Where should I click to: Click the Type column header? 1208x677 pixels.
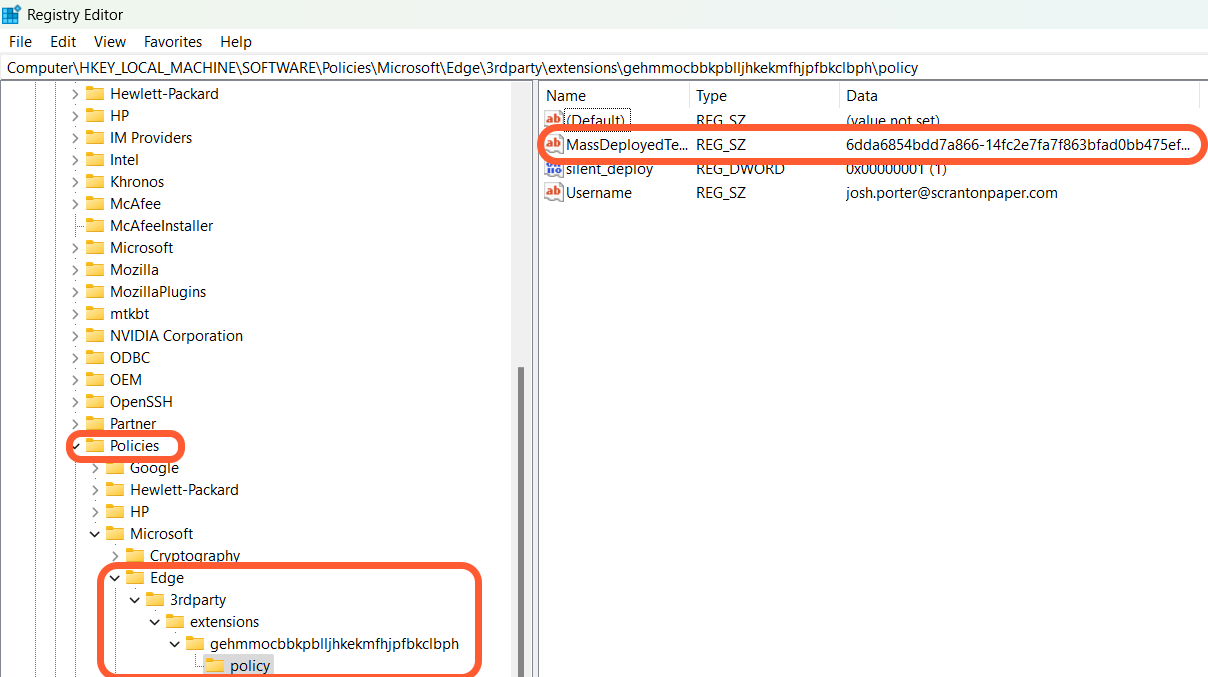(711, 96)
